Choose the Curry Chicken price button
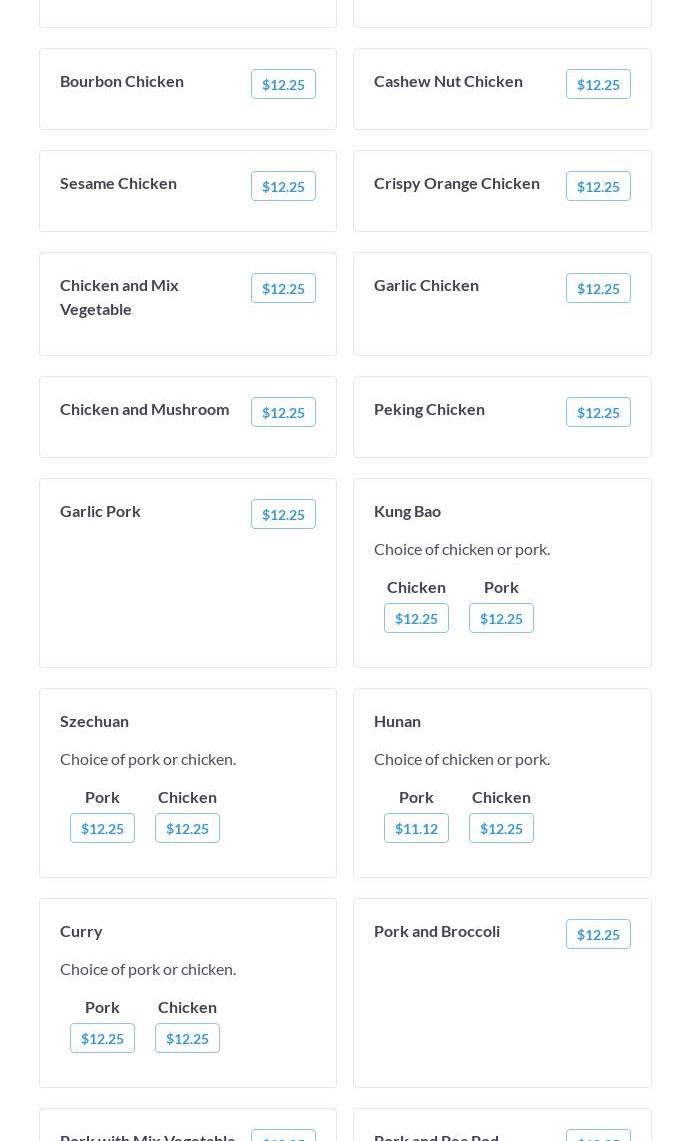This screenshot has width=690, height=1141. click(x=187, y=1039)
